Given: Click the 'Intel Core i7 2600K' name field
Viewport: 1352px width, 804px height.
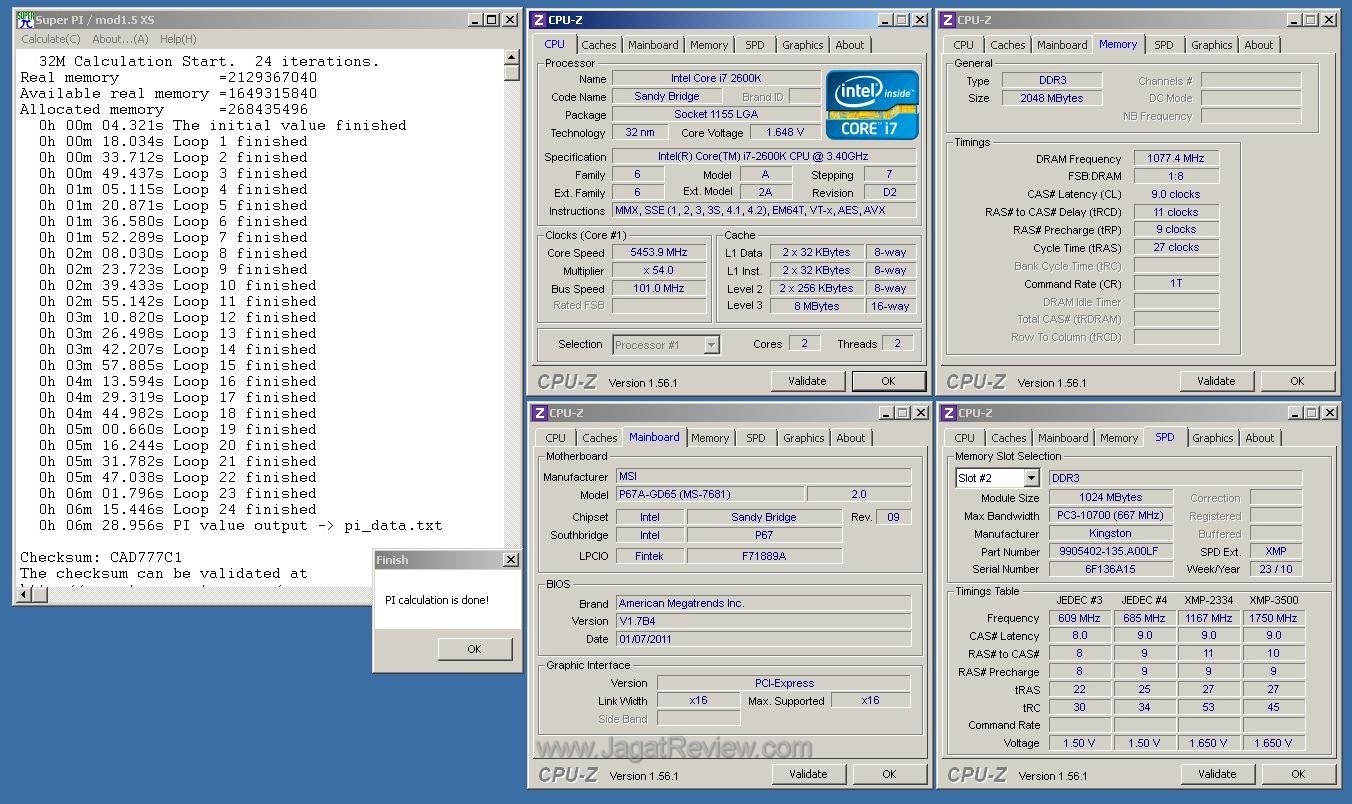Looking at the screenshot, I should (716, 78).
